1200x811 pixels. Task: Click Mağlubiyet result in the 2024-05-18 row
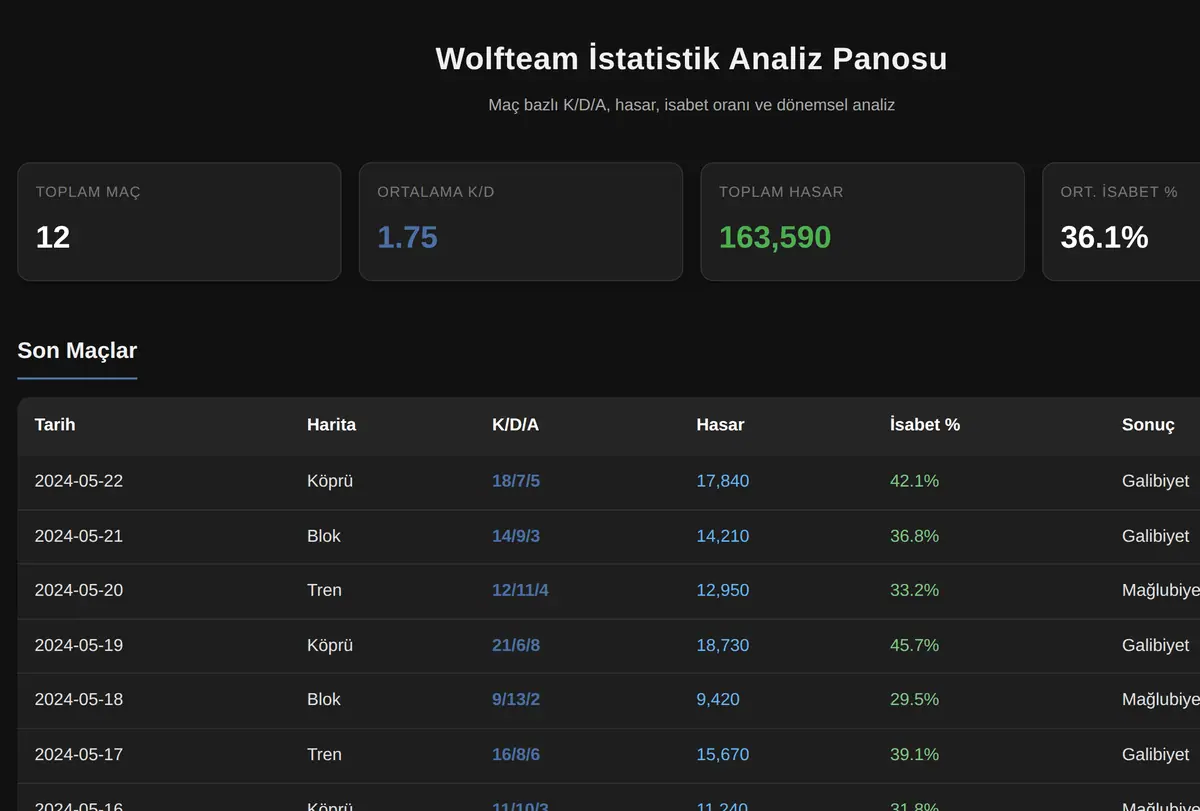pos(1161,699)
